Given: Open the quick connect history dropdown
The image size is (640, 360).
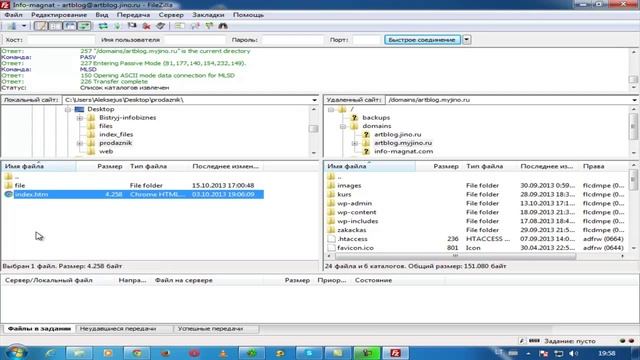Looking at the screenshot, I should click(467, 40).
